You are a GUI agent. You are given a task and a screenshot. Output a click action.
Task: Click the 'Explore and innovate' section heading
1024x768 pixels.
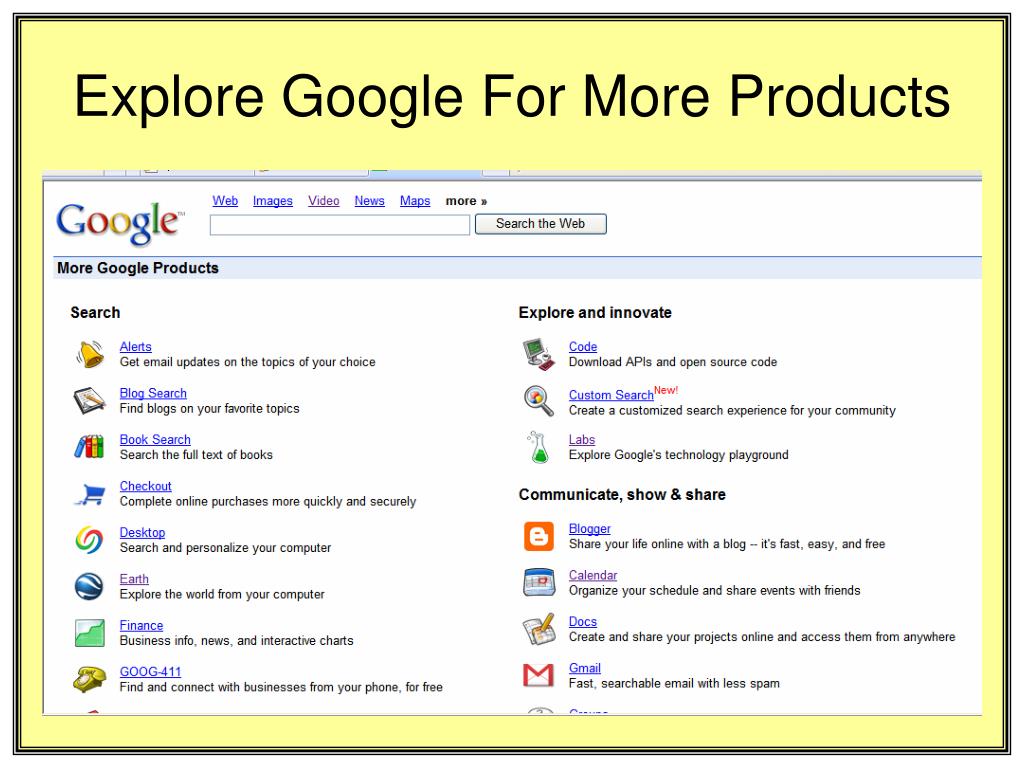coord(595,312)
